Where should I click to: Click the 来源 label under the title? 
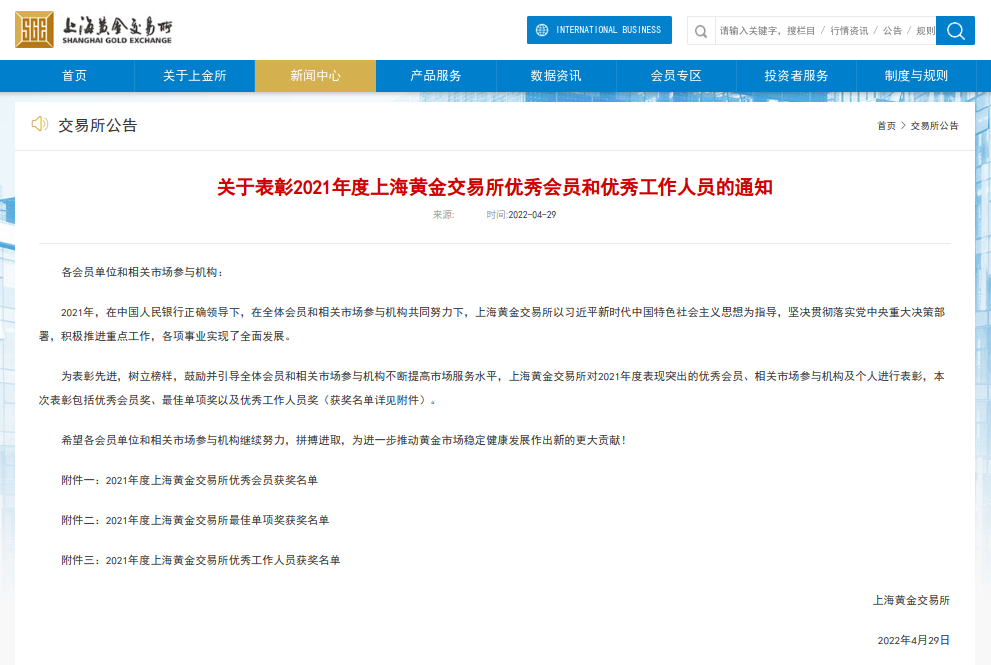tap(444, 215)
